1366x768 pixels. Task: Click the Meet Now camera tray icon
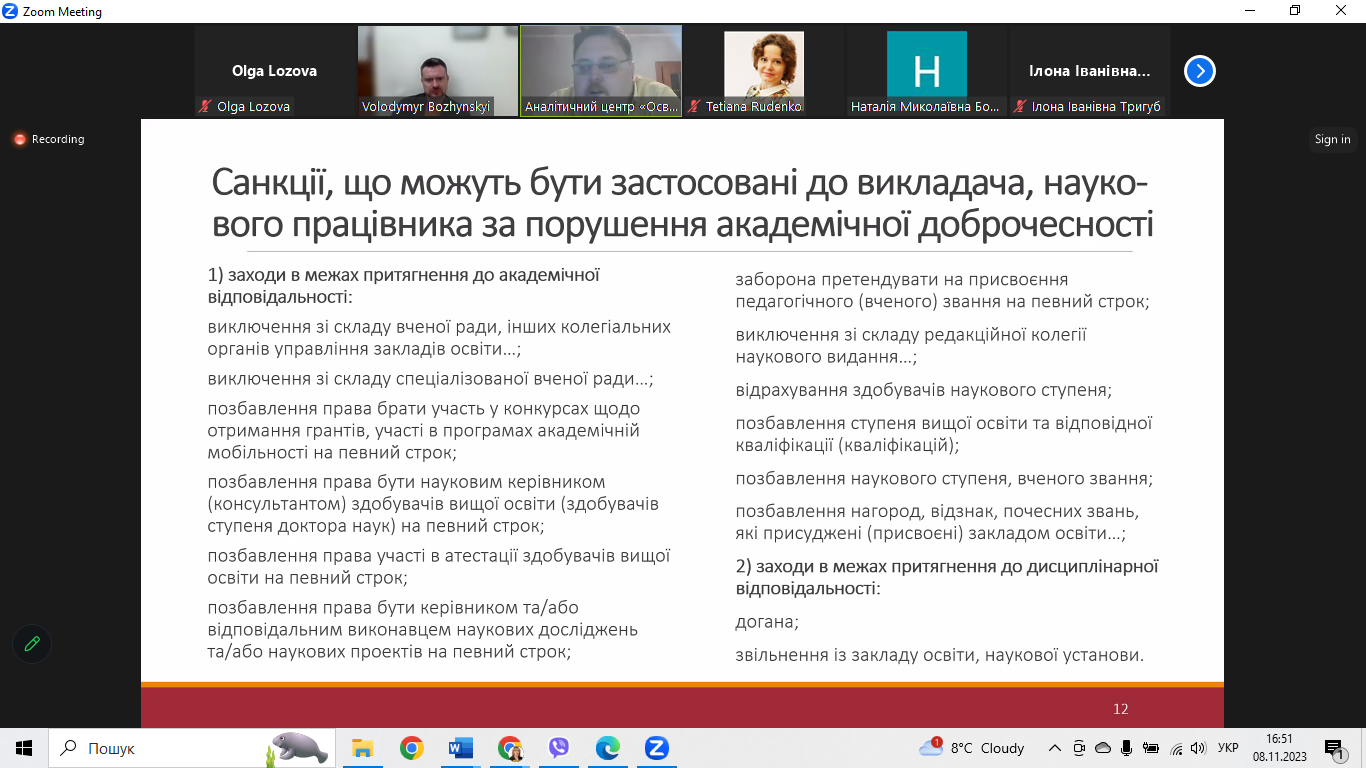pos(1079,748)
